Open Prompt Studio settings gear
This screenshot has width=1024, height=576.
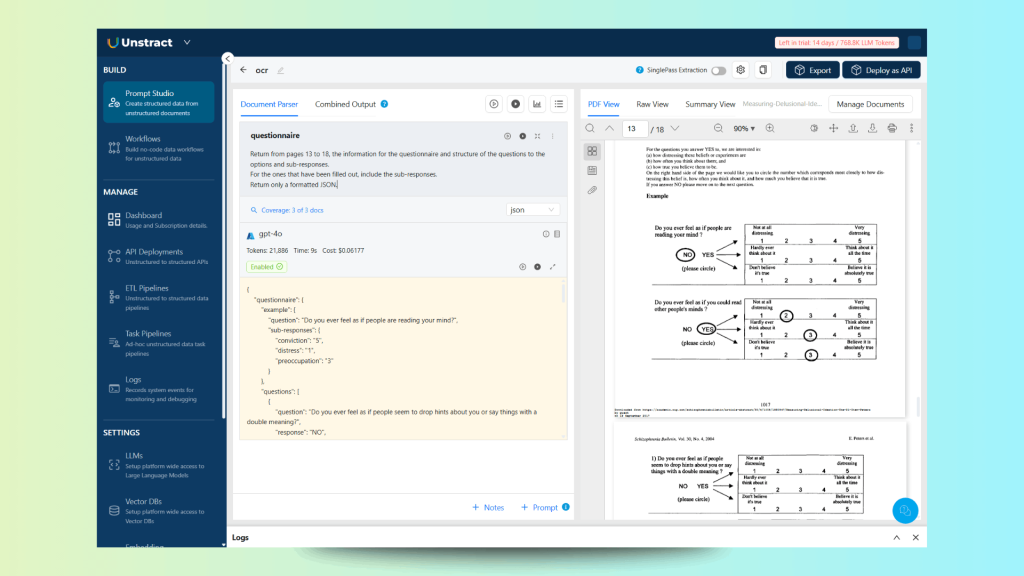tap(741, 70)
